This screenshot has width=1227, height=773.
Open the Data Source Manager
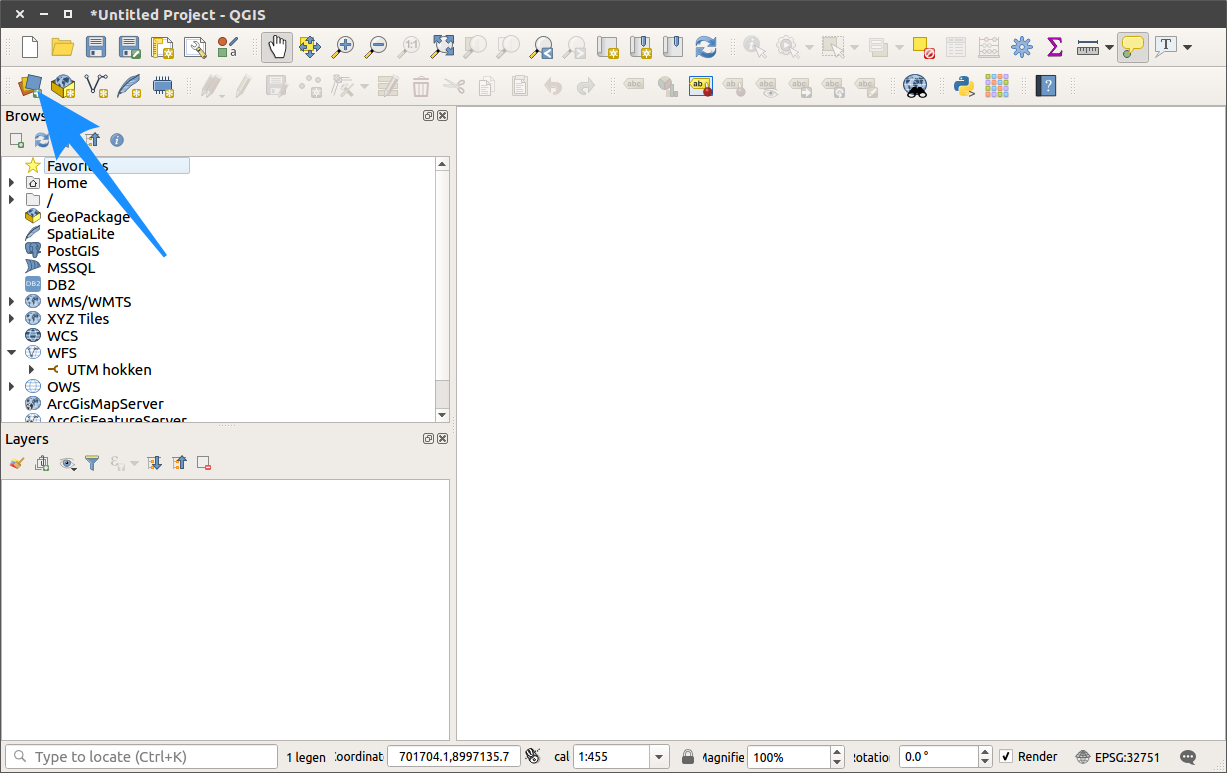pyautogui.click(x=30, y=85)
